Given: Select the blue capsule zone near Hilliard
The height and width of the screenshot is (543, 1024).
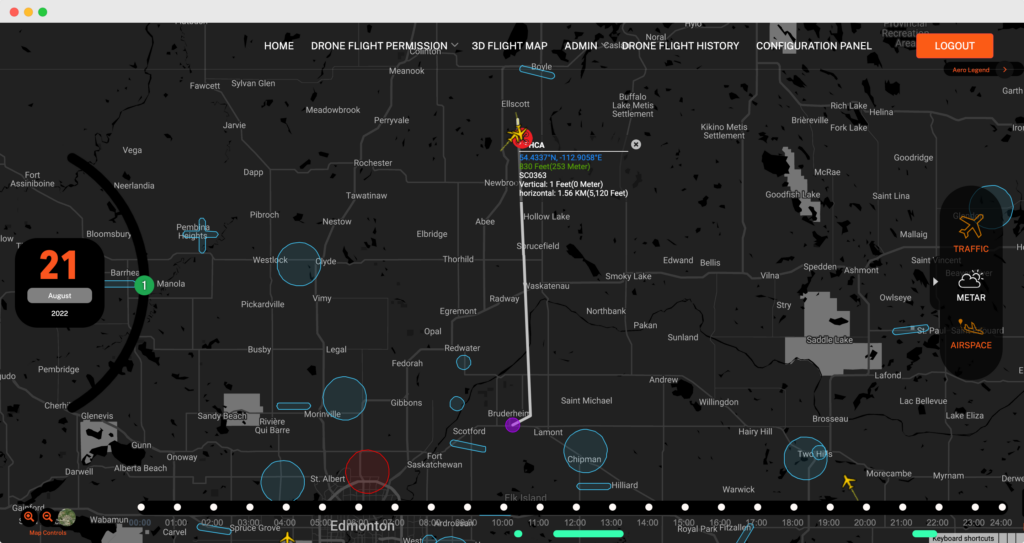Looking at the screenshot, I should [x=594, y=486].
